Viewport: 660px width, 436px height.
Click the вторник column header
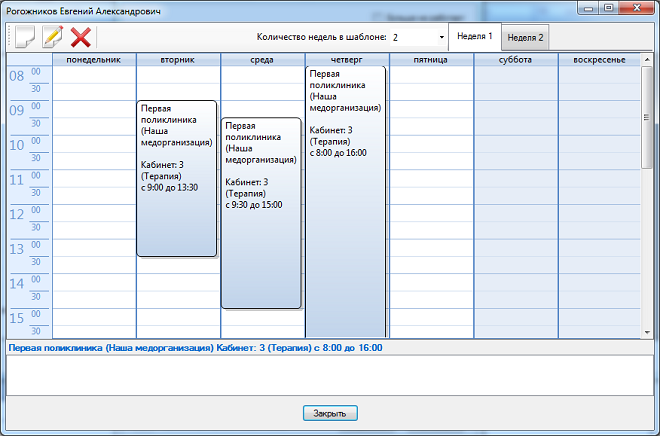178,60
